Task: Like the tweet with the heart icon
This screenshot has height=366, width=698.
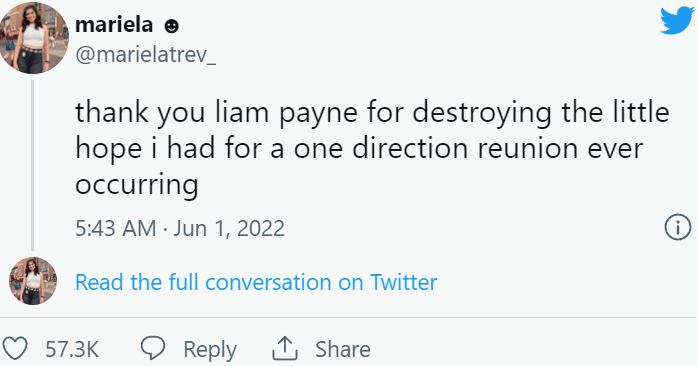Action: point(15,348)
